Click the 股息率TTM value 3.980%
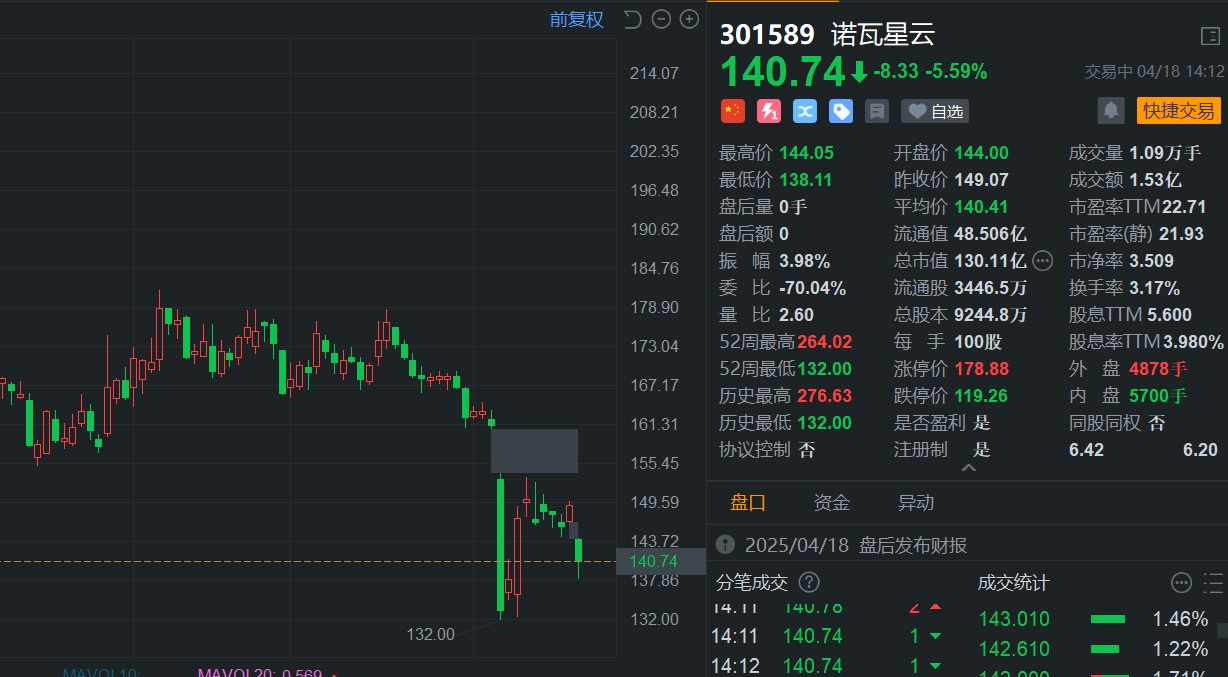 tap(1191, 341)
